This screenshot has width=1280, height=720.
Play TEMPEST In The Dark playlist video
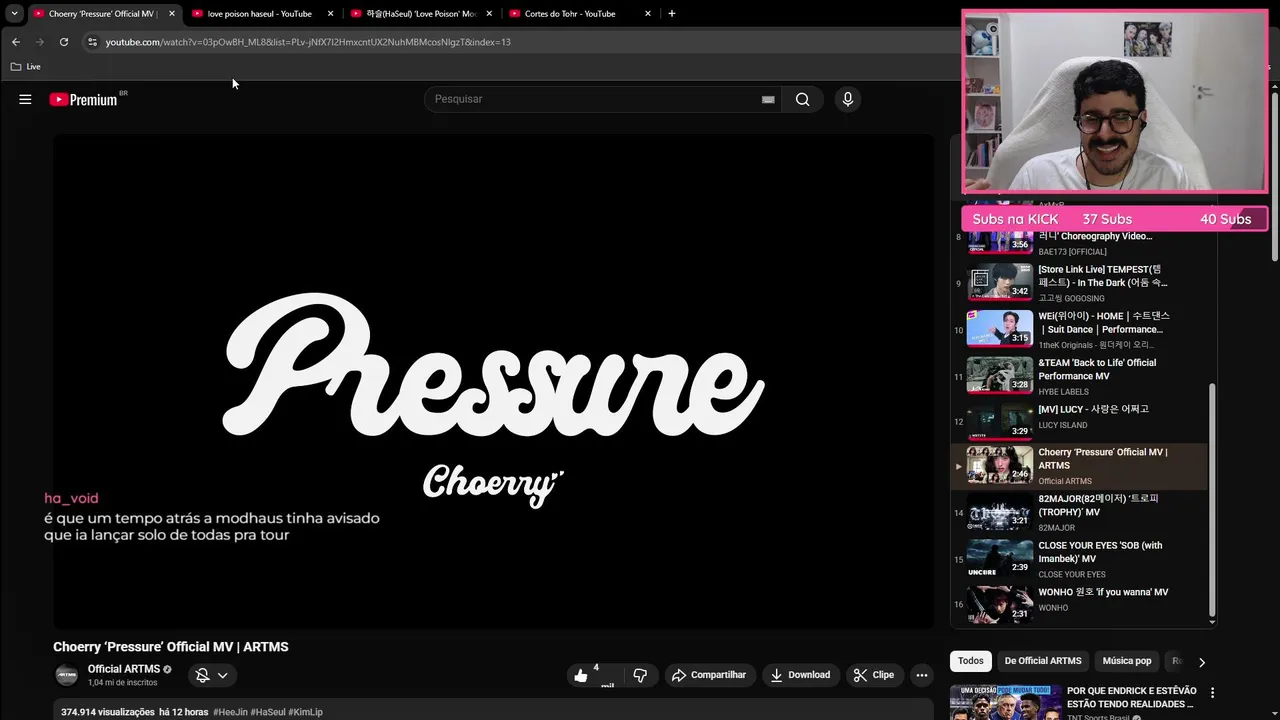[1000, 283]
